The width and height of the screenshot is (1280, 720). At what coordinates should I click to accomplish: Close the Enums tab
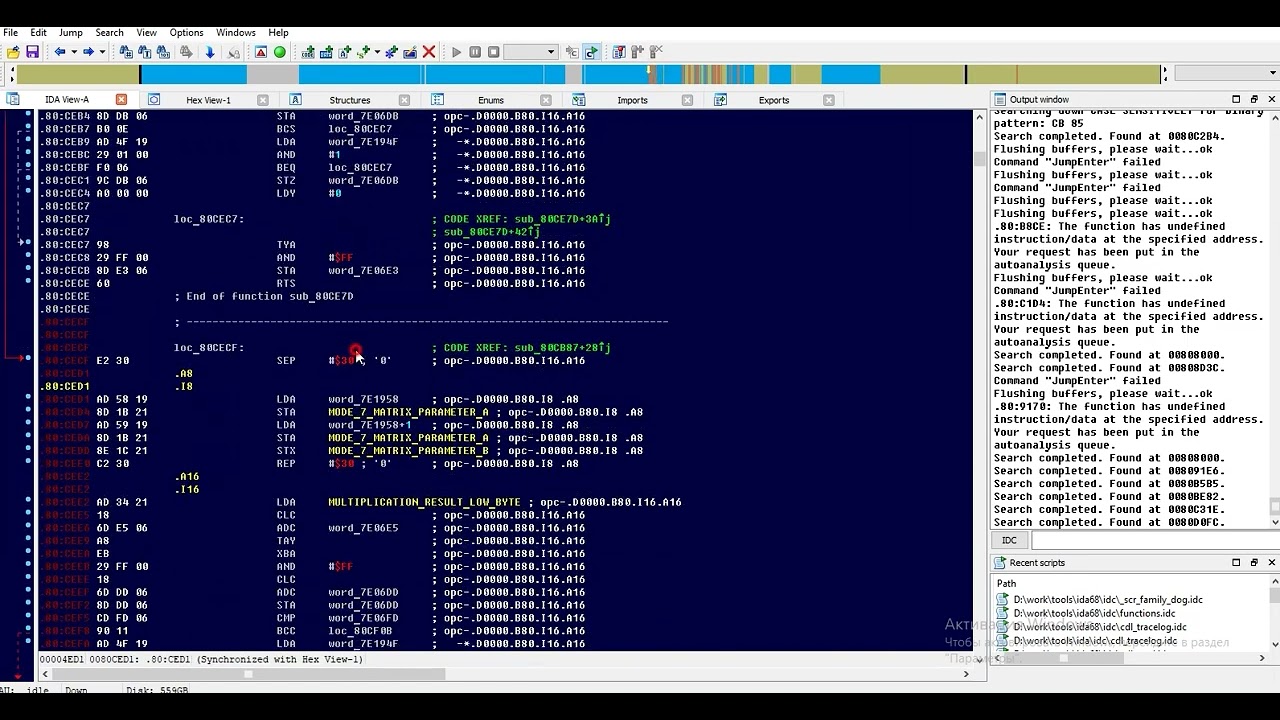click(546, 100)
